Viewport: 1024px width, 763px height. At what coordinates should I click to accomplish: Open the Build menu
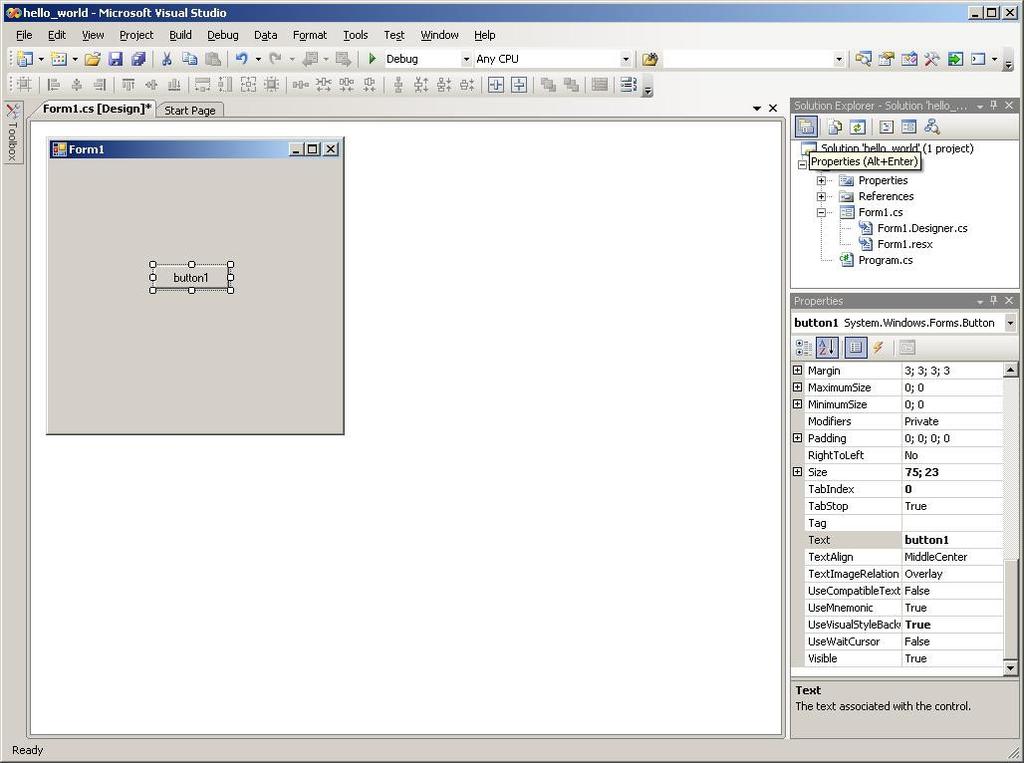tap(180, 35)
